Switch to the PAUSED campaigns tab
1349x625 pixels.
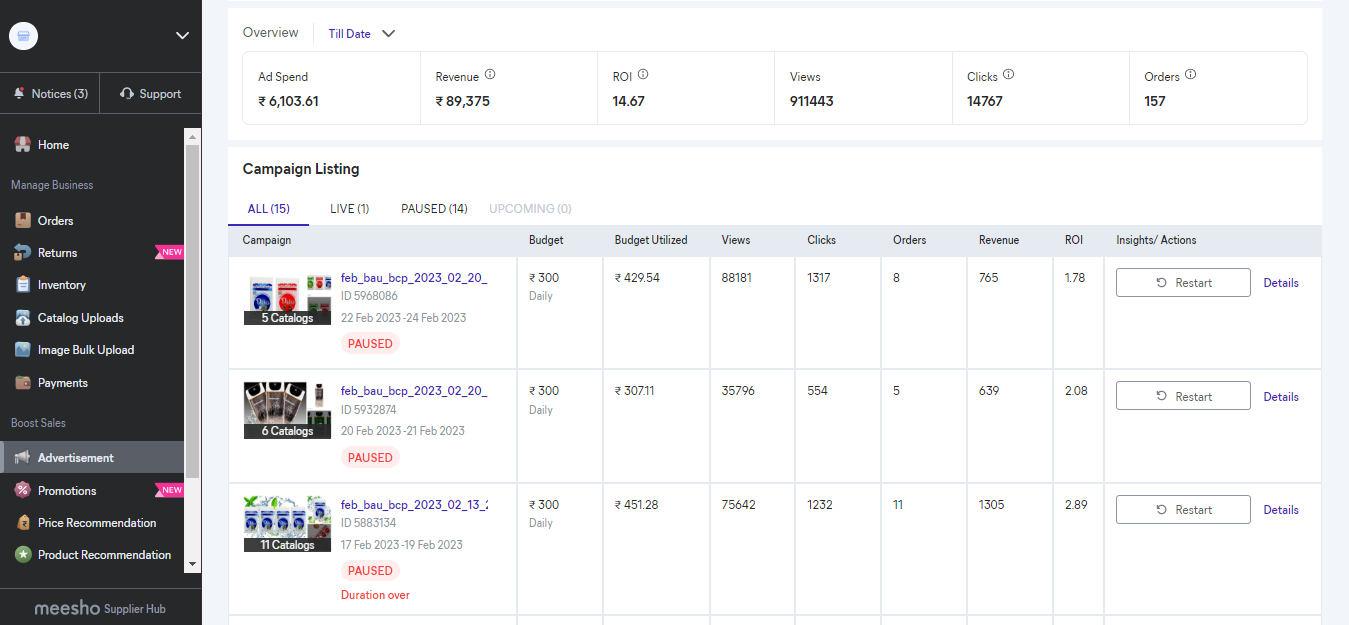[x=433, y=208]
